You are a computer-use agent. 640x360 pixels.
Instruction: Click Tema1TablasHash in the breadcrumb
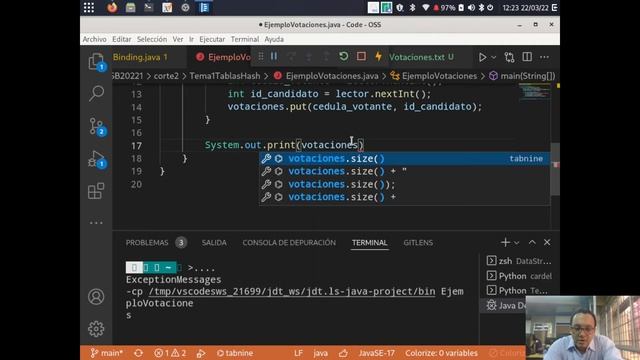click(224, 76)
